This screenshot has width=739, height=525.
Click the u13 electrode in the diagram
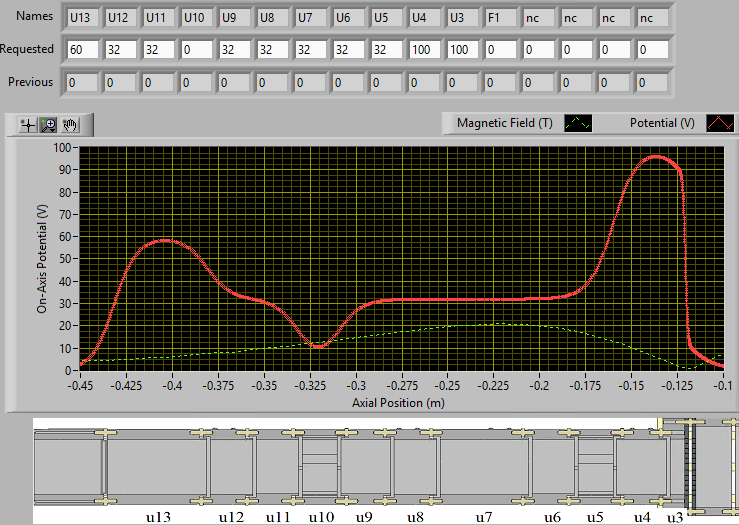156,467
